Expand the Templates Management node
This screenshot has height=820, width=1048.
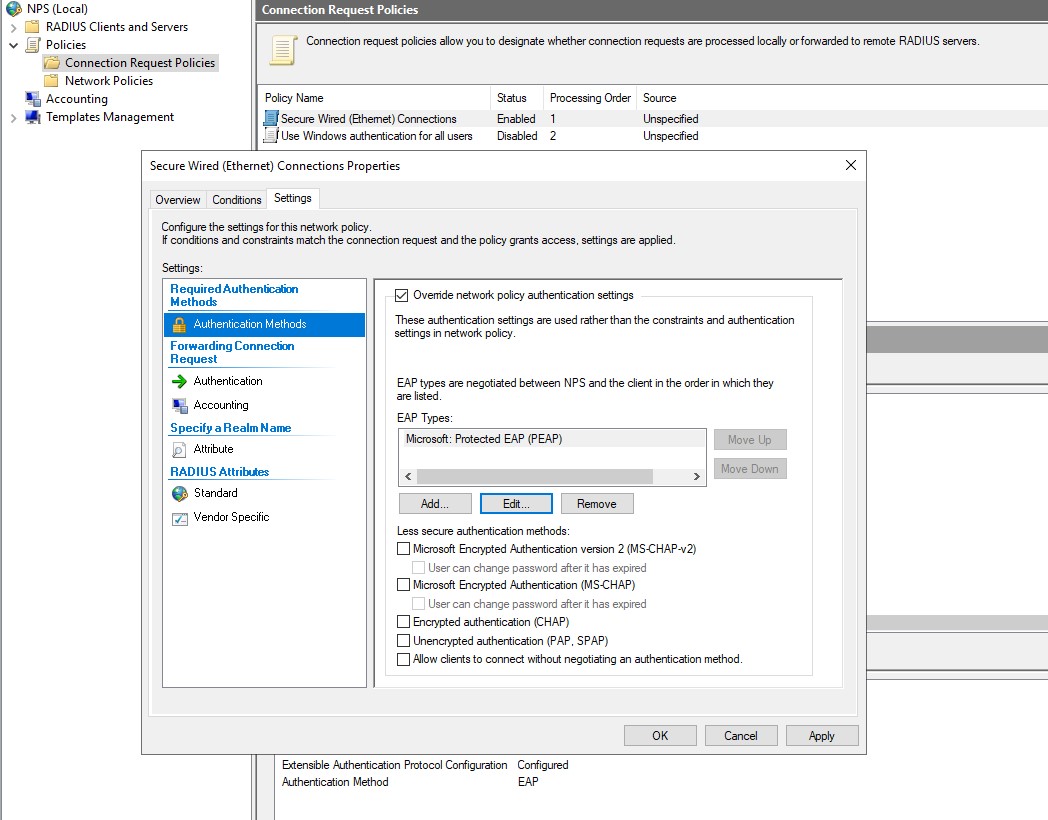(x=14, y=117)
